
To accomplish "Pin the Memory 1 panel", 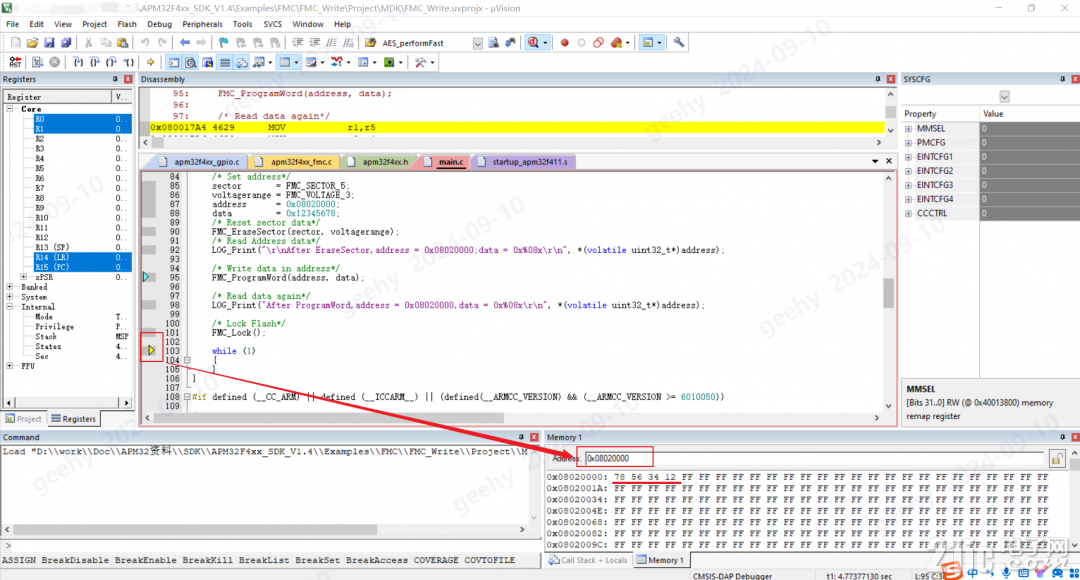I will 1062,437.
